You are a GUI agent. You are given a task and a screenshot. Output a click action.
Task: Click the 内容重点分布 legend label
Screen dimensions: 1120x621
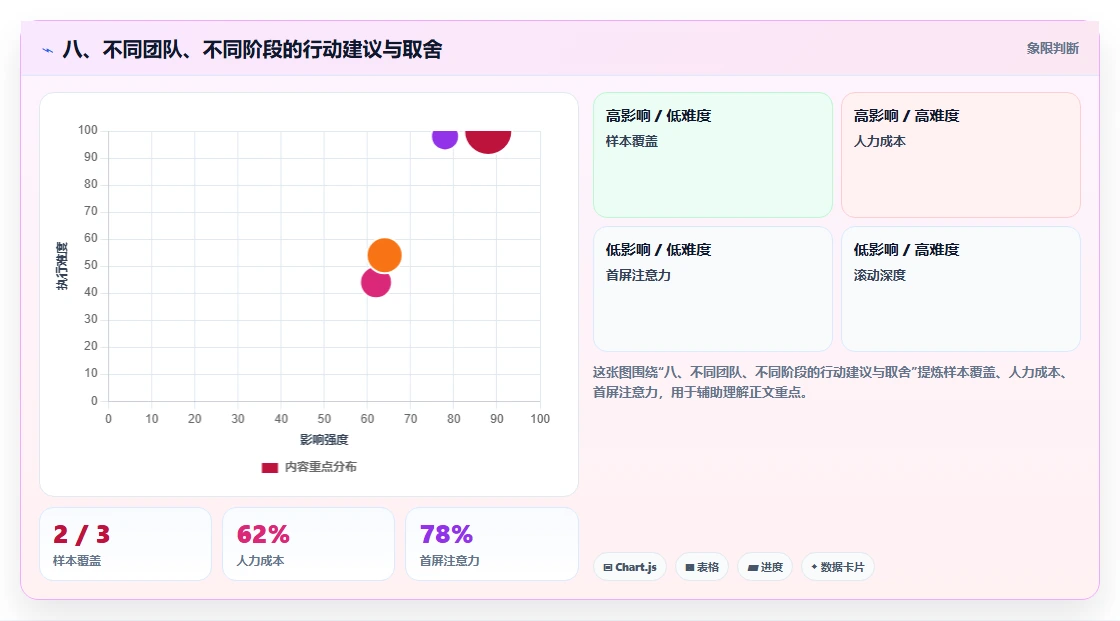coord(321,467)
